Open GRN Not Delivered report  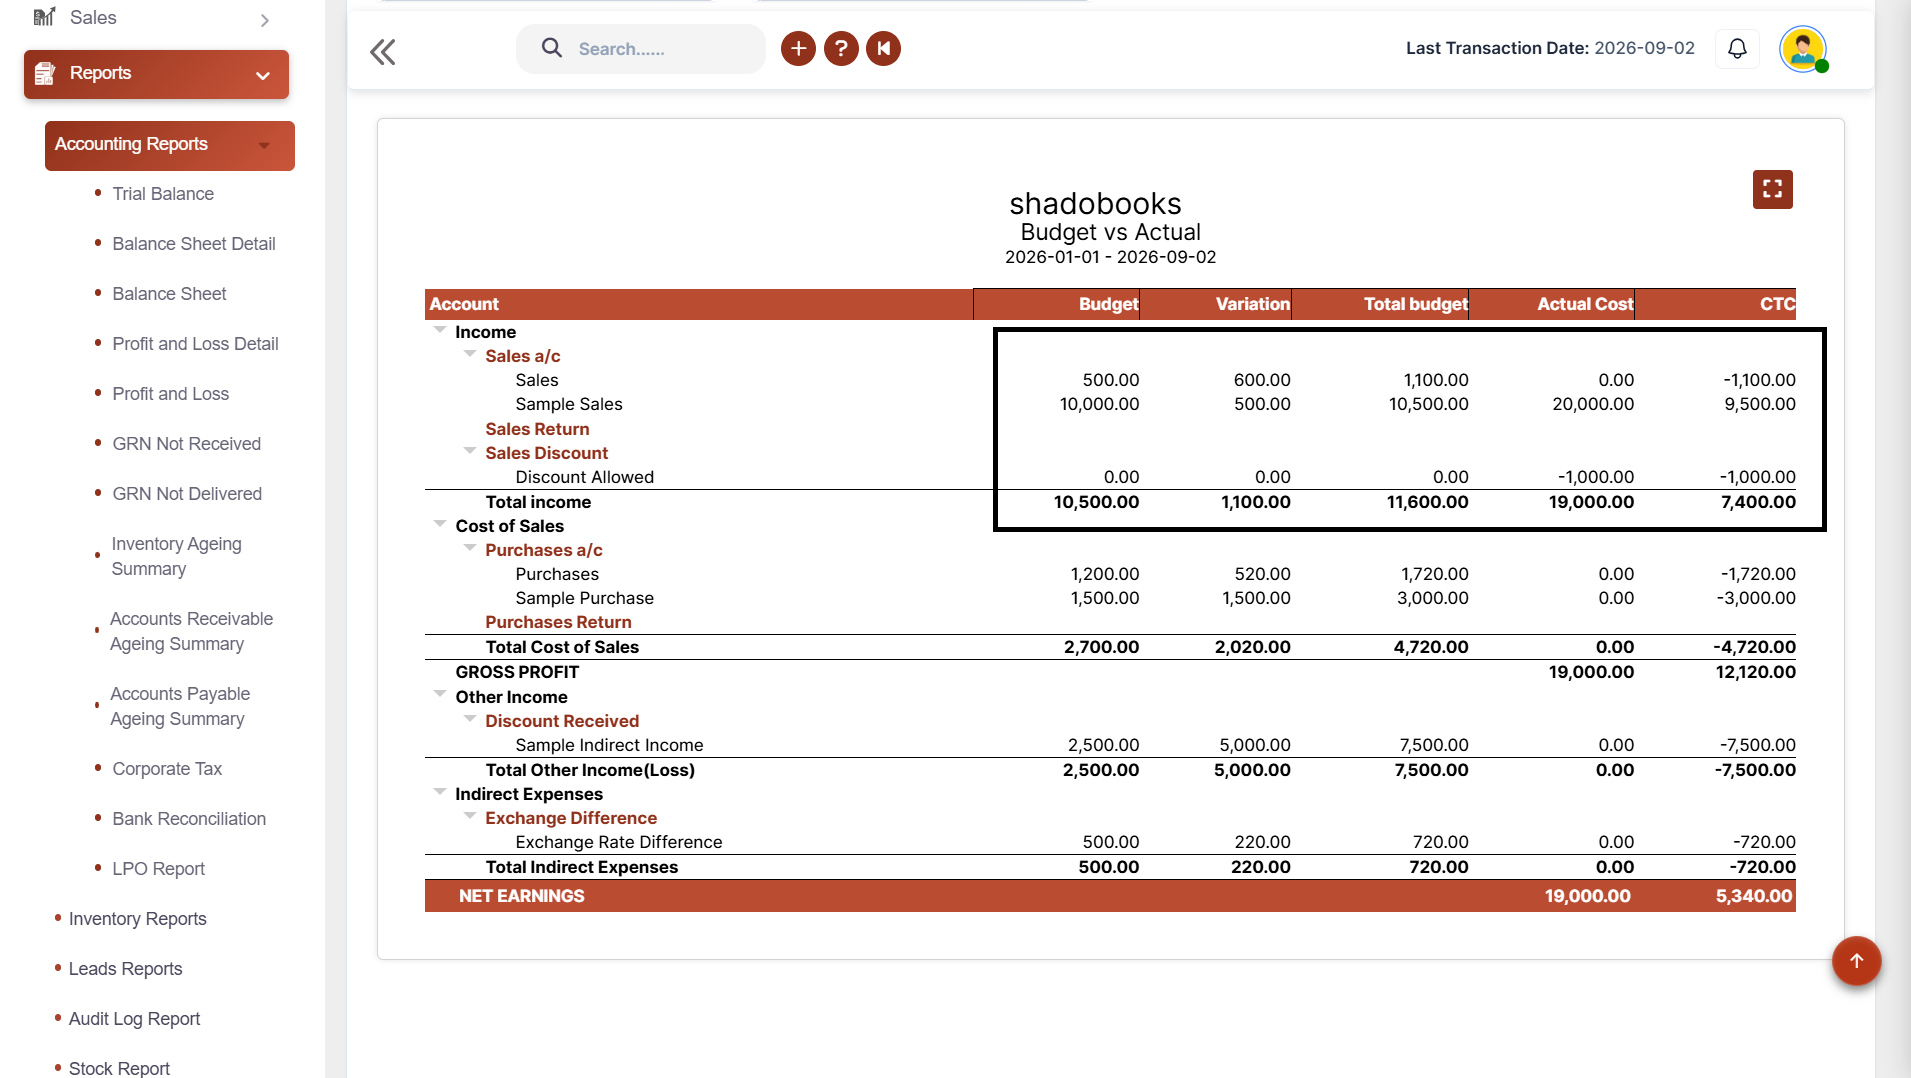[x=187, y=494]
